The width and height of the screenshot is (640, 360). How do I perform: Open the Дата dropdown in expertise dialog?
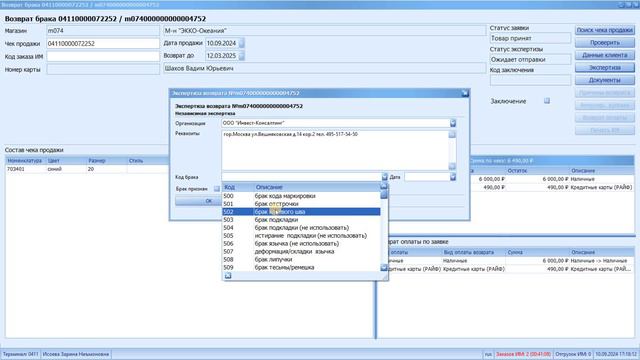point(453,177)
